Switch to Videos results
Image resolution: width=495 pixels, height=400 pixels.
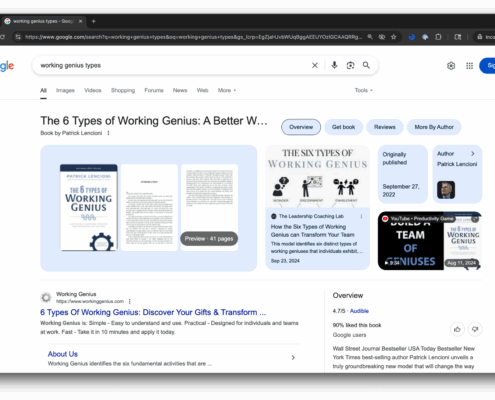pyautogui.click(x=93, y=90)
